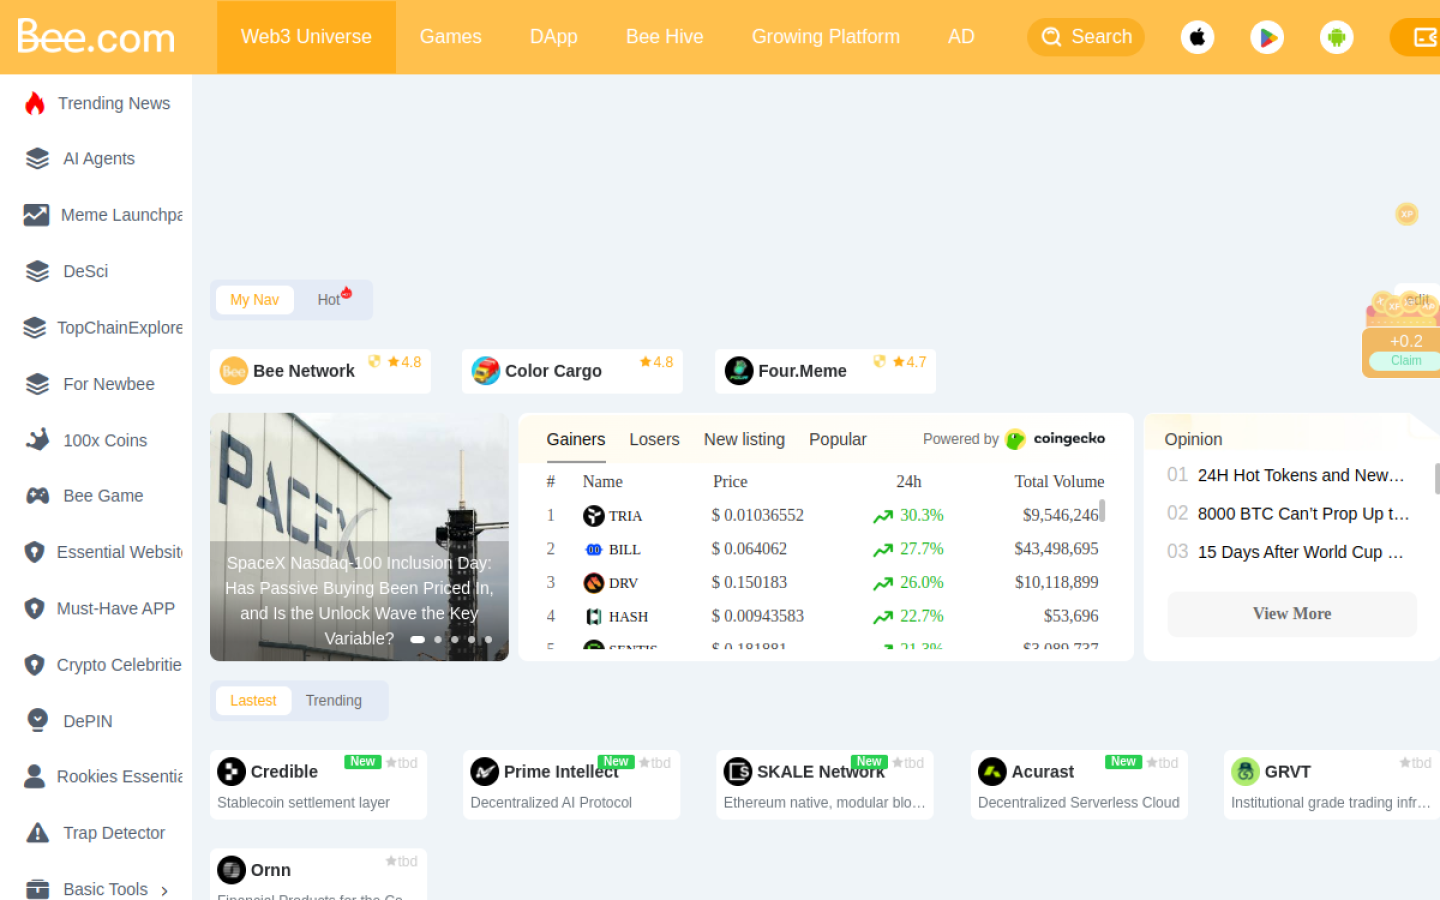The width and height of the screenshot is (1440, 900).
Task: Open the Bee Game controller icon
Action: (37, 496)
